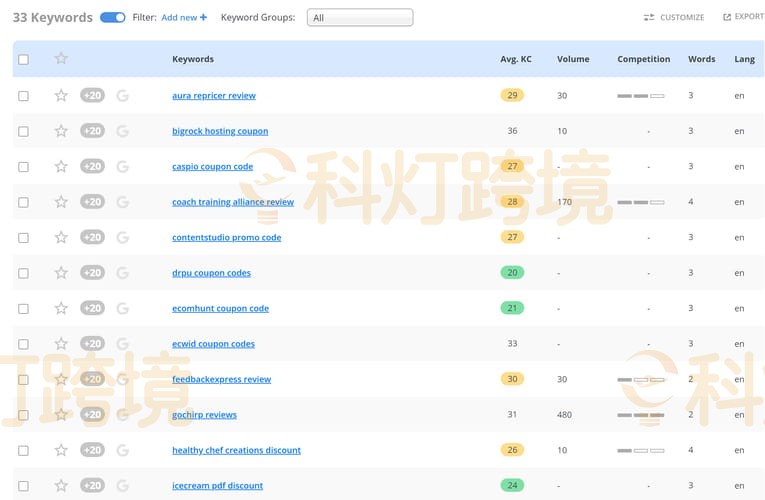Add a new filter
Image resolution: width=765 pixels, height=500 pixels.
[184, 18]
